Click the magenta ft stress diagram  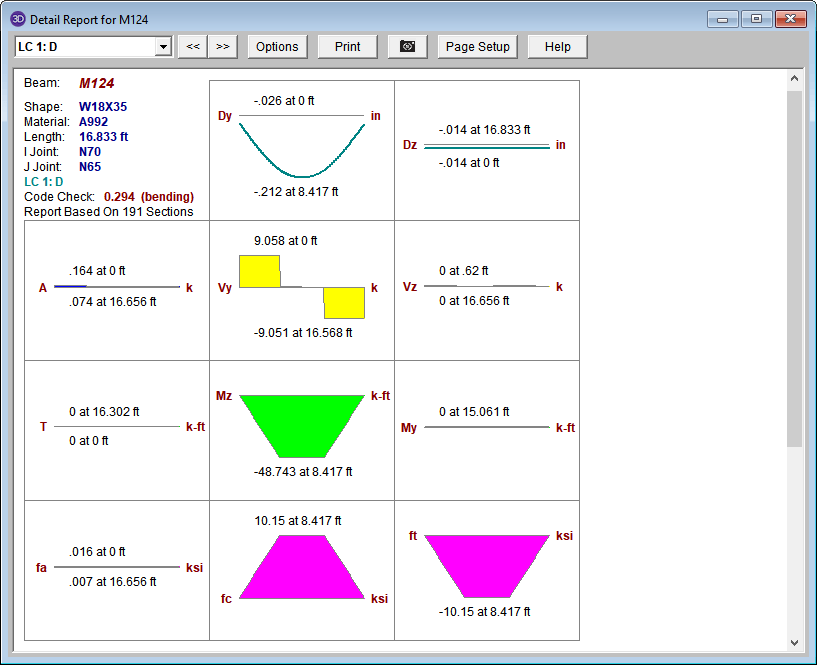pyautogui.click(x=487, y=565)
